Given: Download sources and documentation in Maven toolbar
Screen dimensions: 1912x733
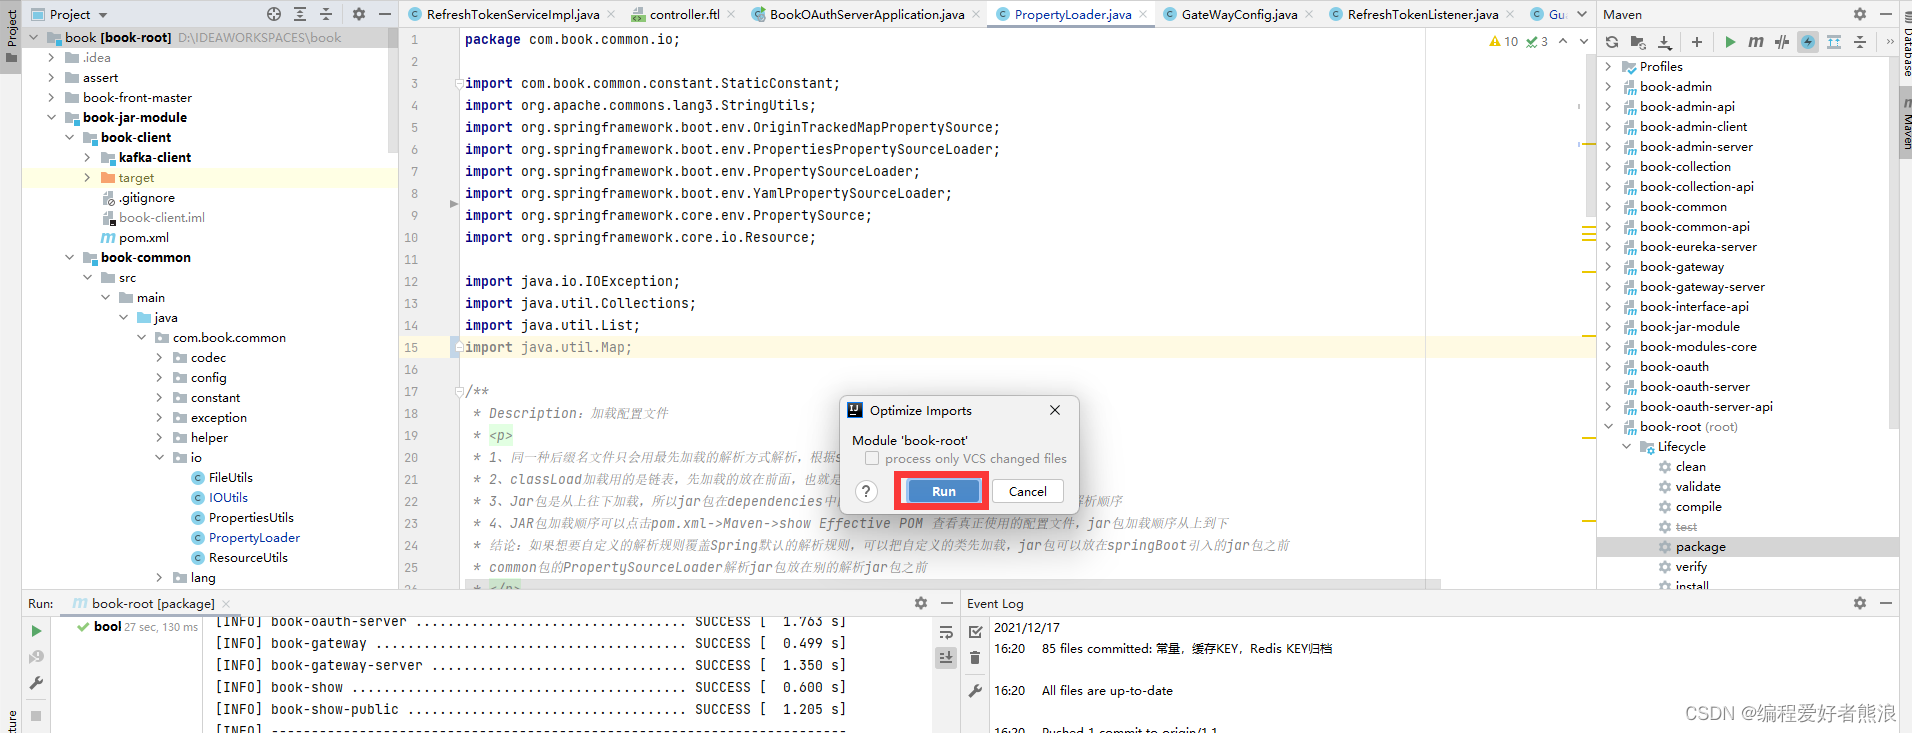Looking at the screenshot, I should click(1665, 42).
